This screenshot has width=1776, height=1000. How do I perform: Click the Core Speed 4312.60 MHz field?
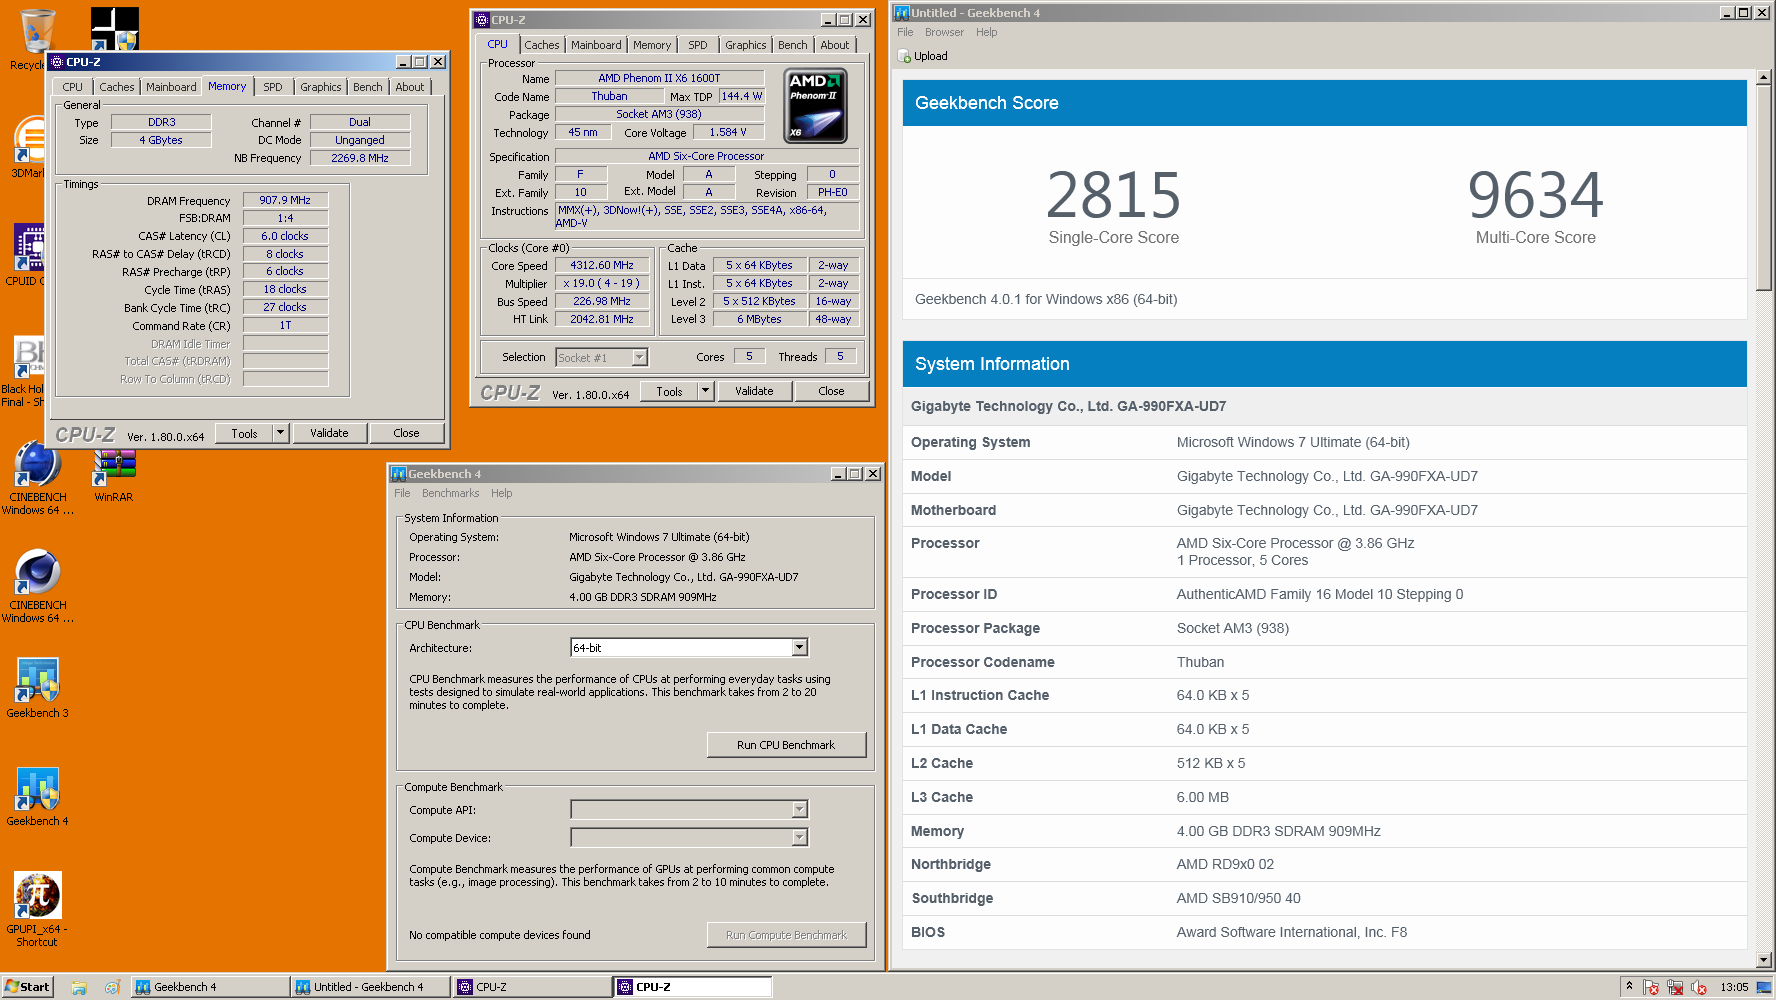tap(602, 266)
